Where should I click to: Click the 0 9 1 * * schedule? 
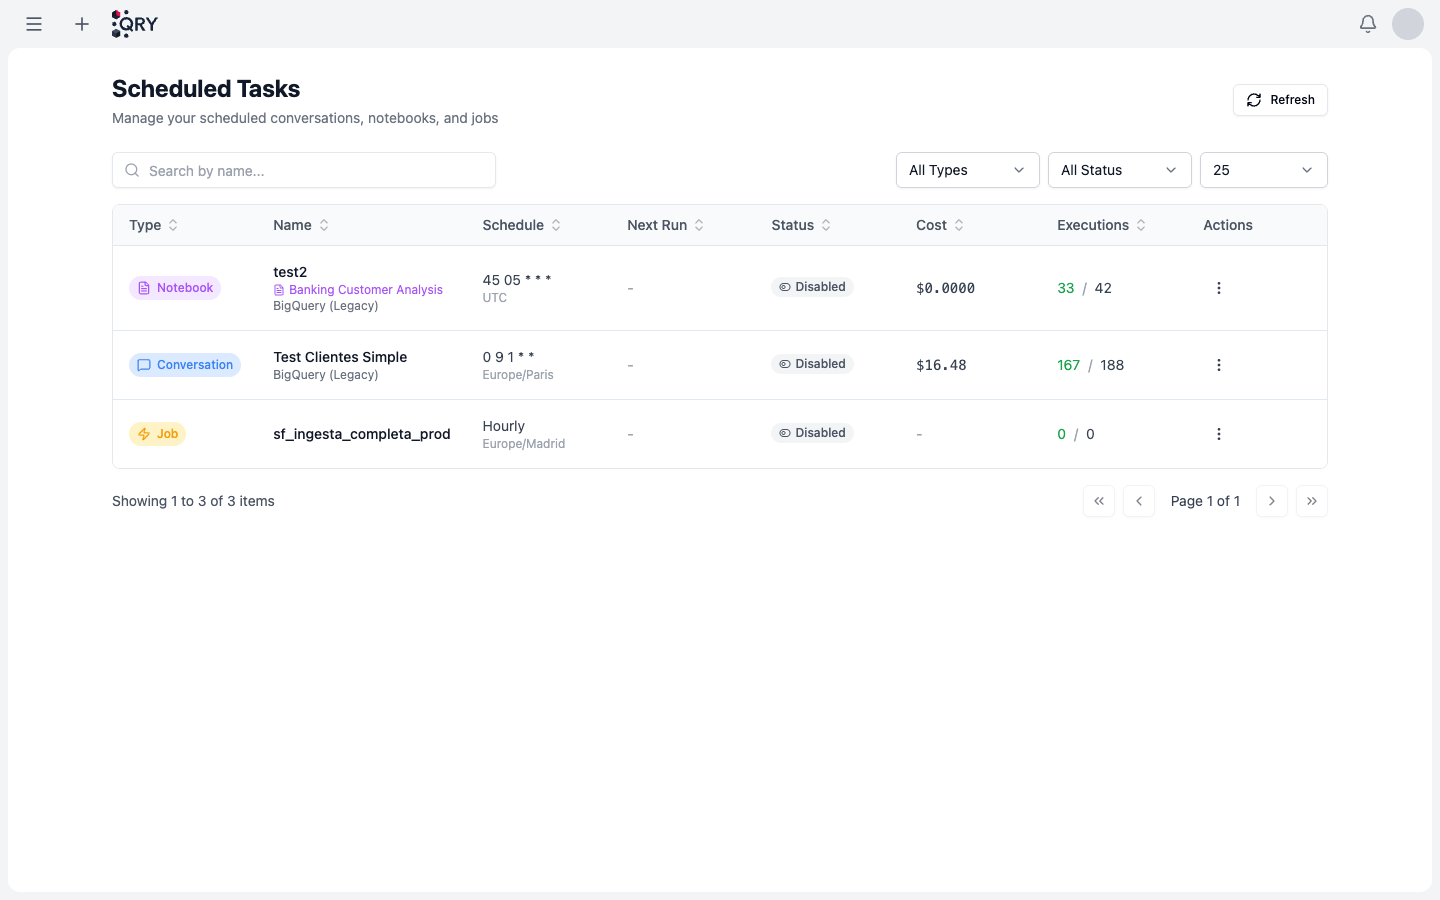point(509,357)
